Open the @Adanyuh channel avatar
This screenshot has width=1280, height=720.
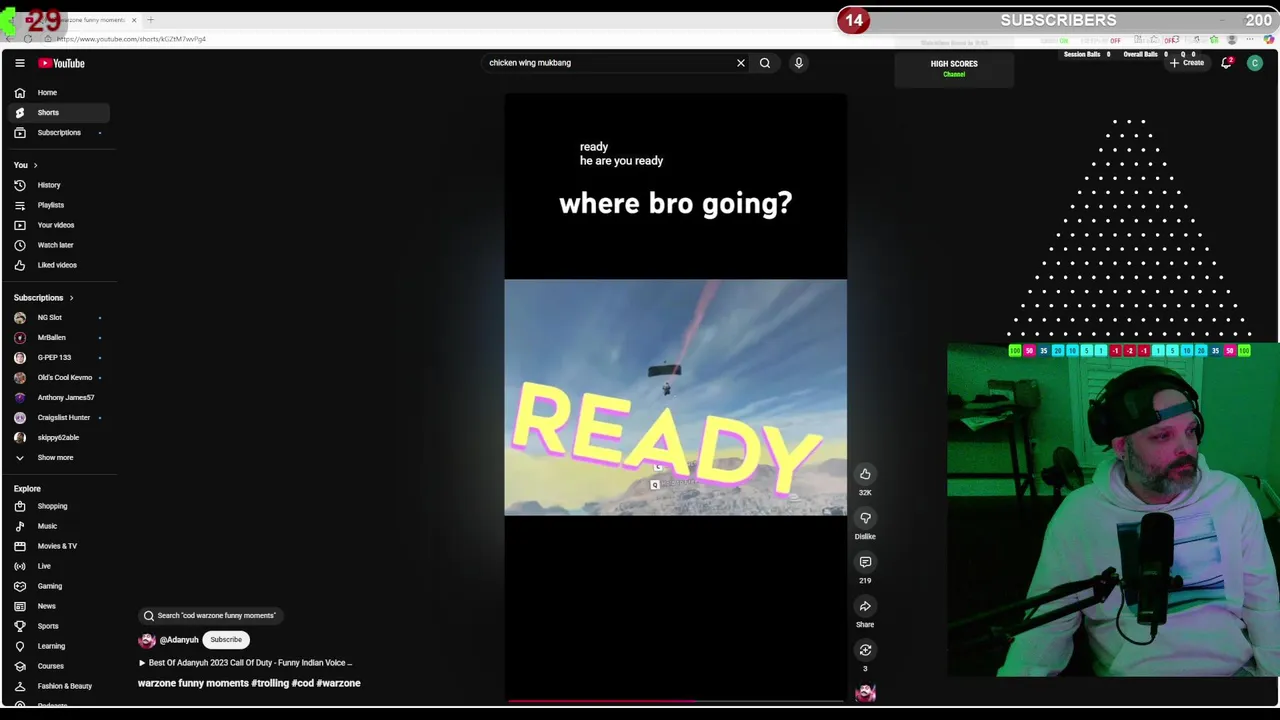[x=147, y=640]
